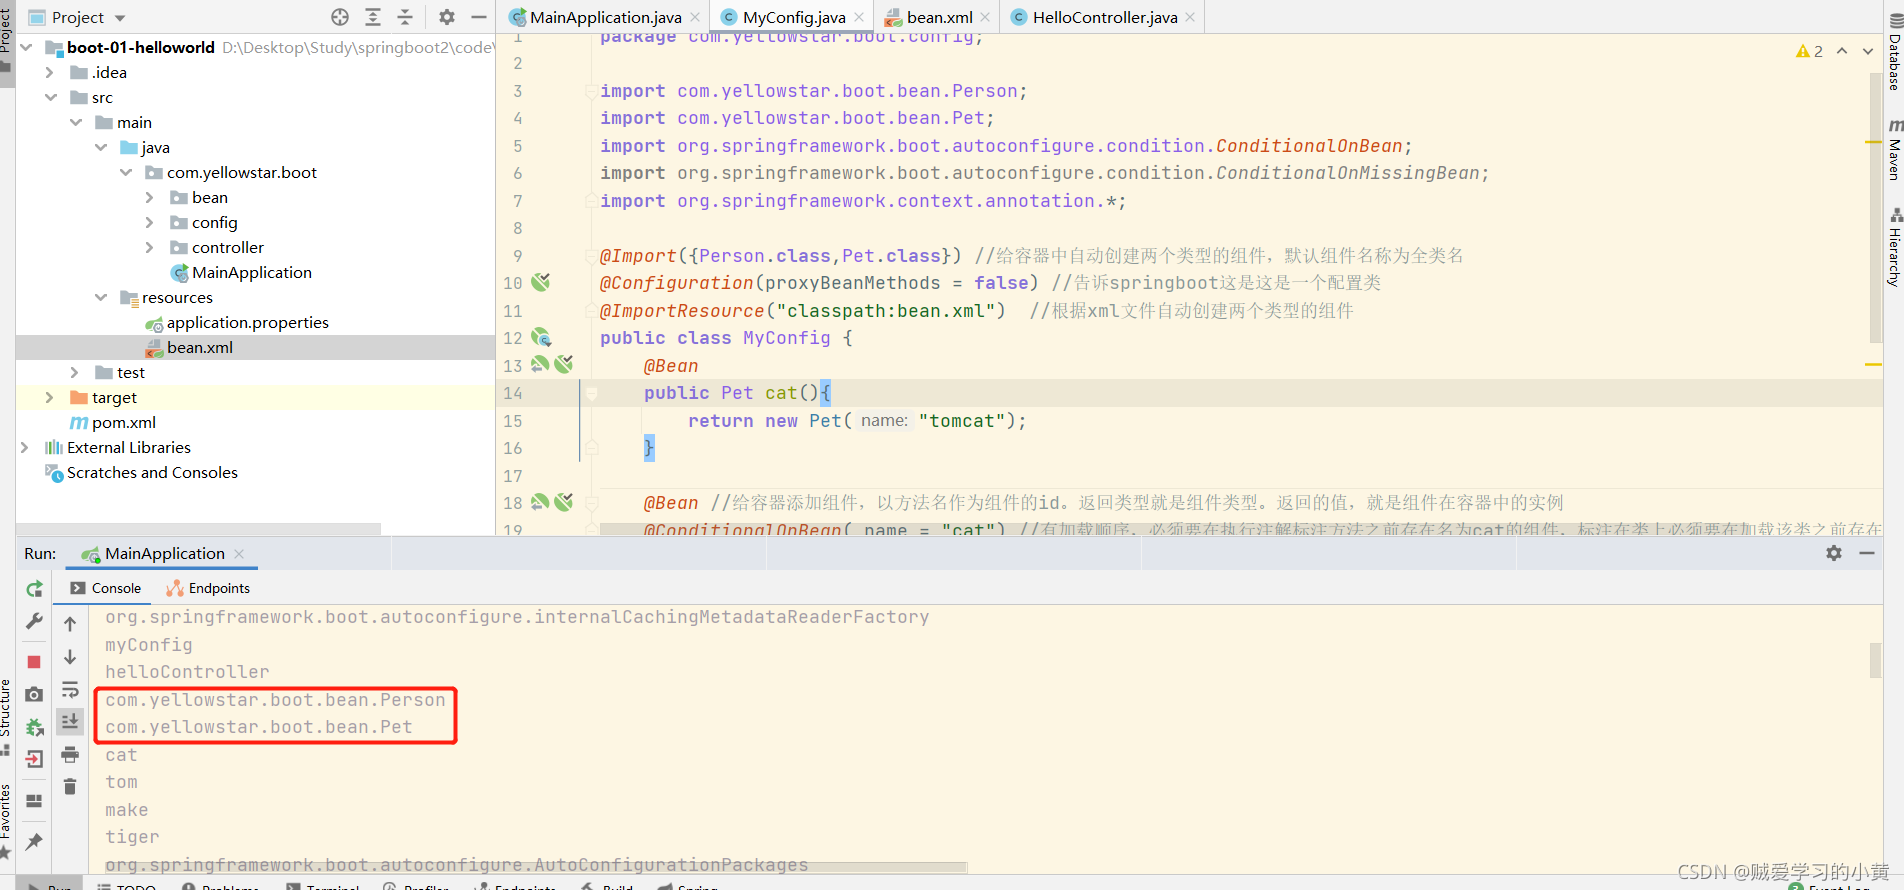1904x890 pixels.
Task: Minimize the Run tool window
Action: [1866, 553]
